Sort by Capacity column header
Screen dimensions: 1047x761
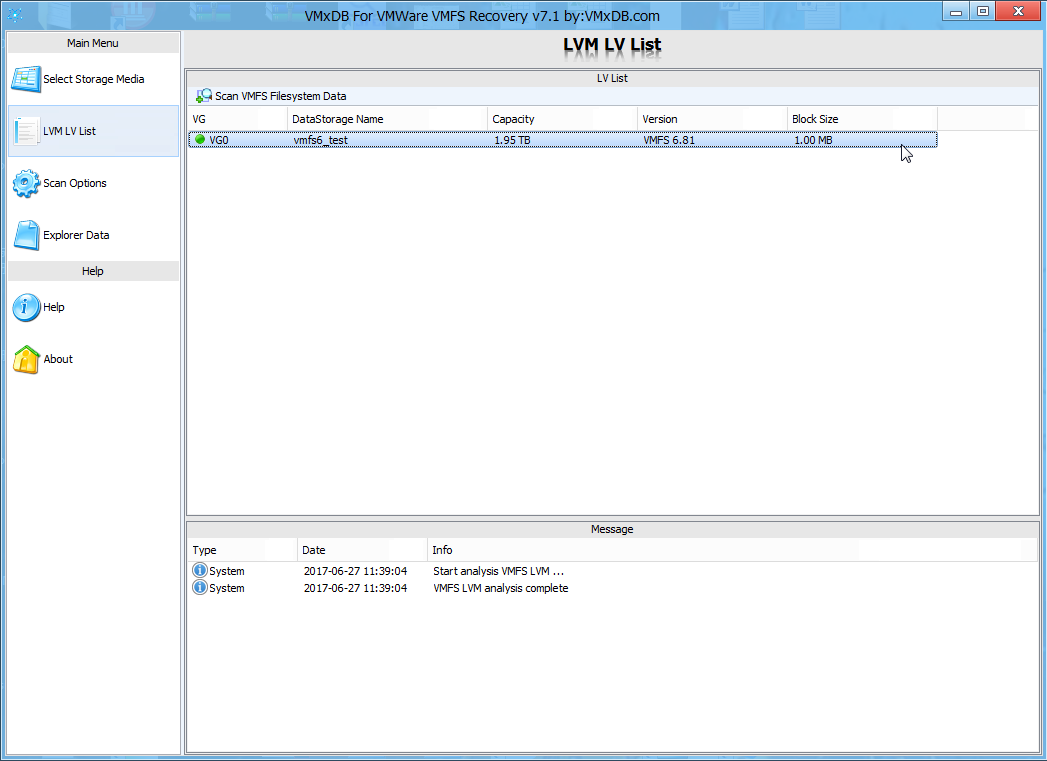tap(562, 119)
